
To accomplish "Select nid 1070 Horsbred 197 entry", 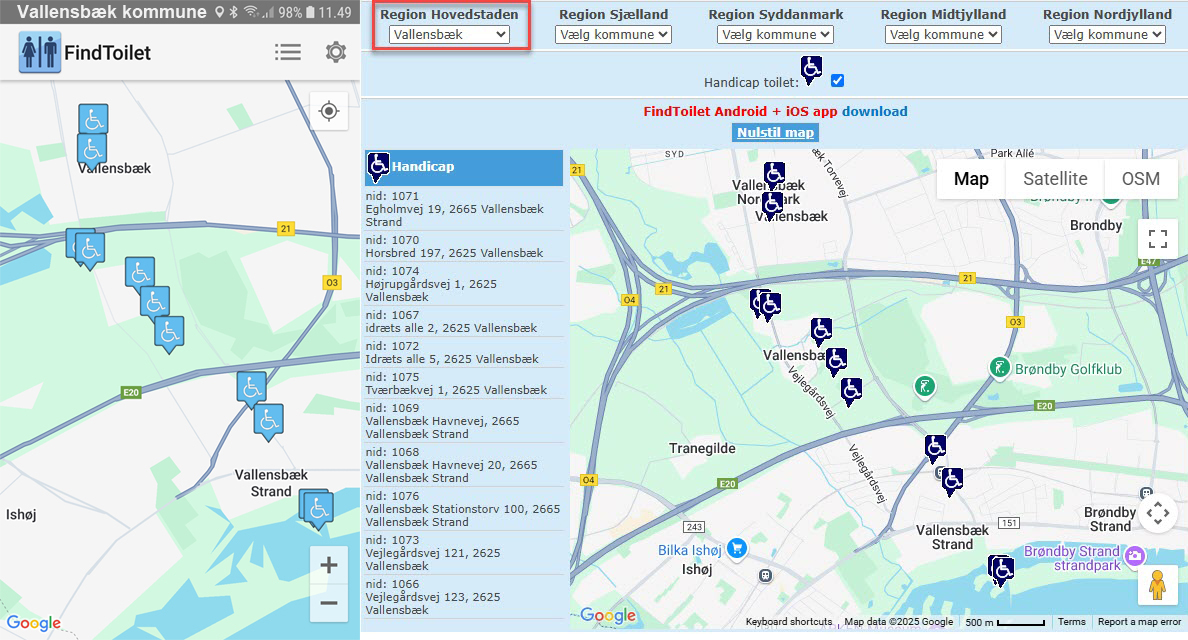I will click(x=464, y=246).
